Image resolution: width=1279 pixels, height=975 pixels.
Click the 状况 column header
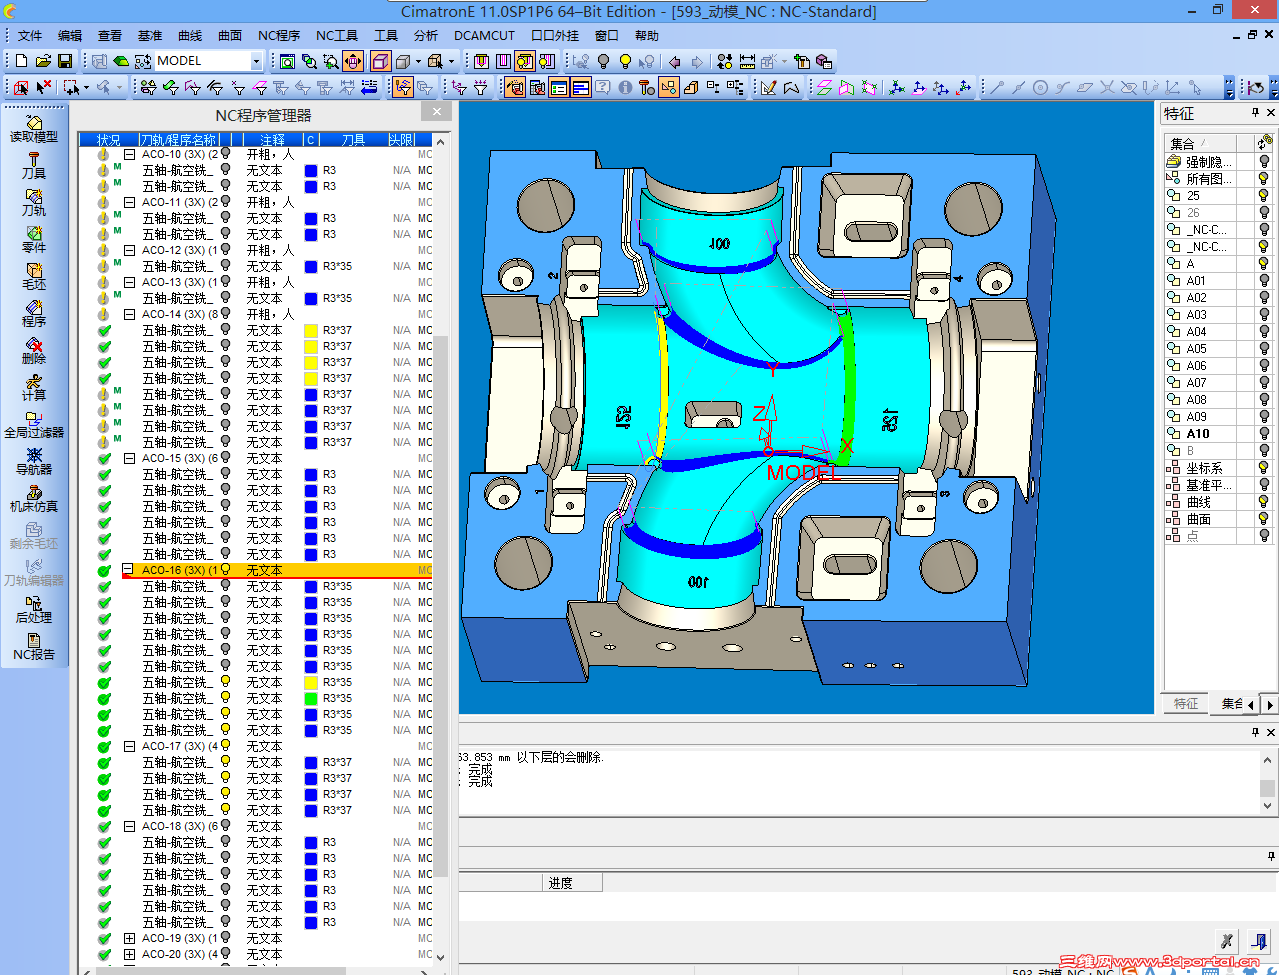[x=109, y=140]
